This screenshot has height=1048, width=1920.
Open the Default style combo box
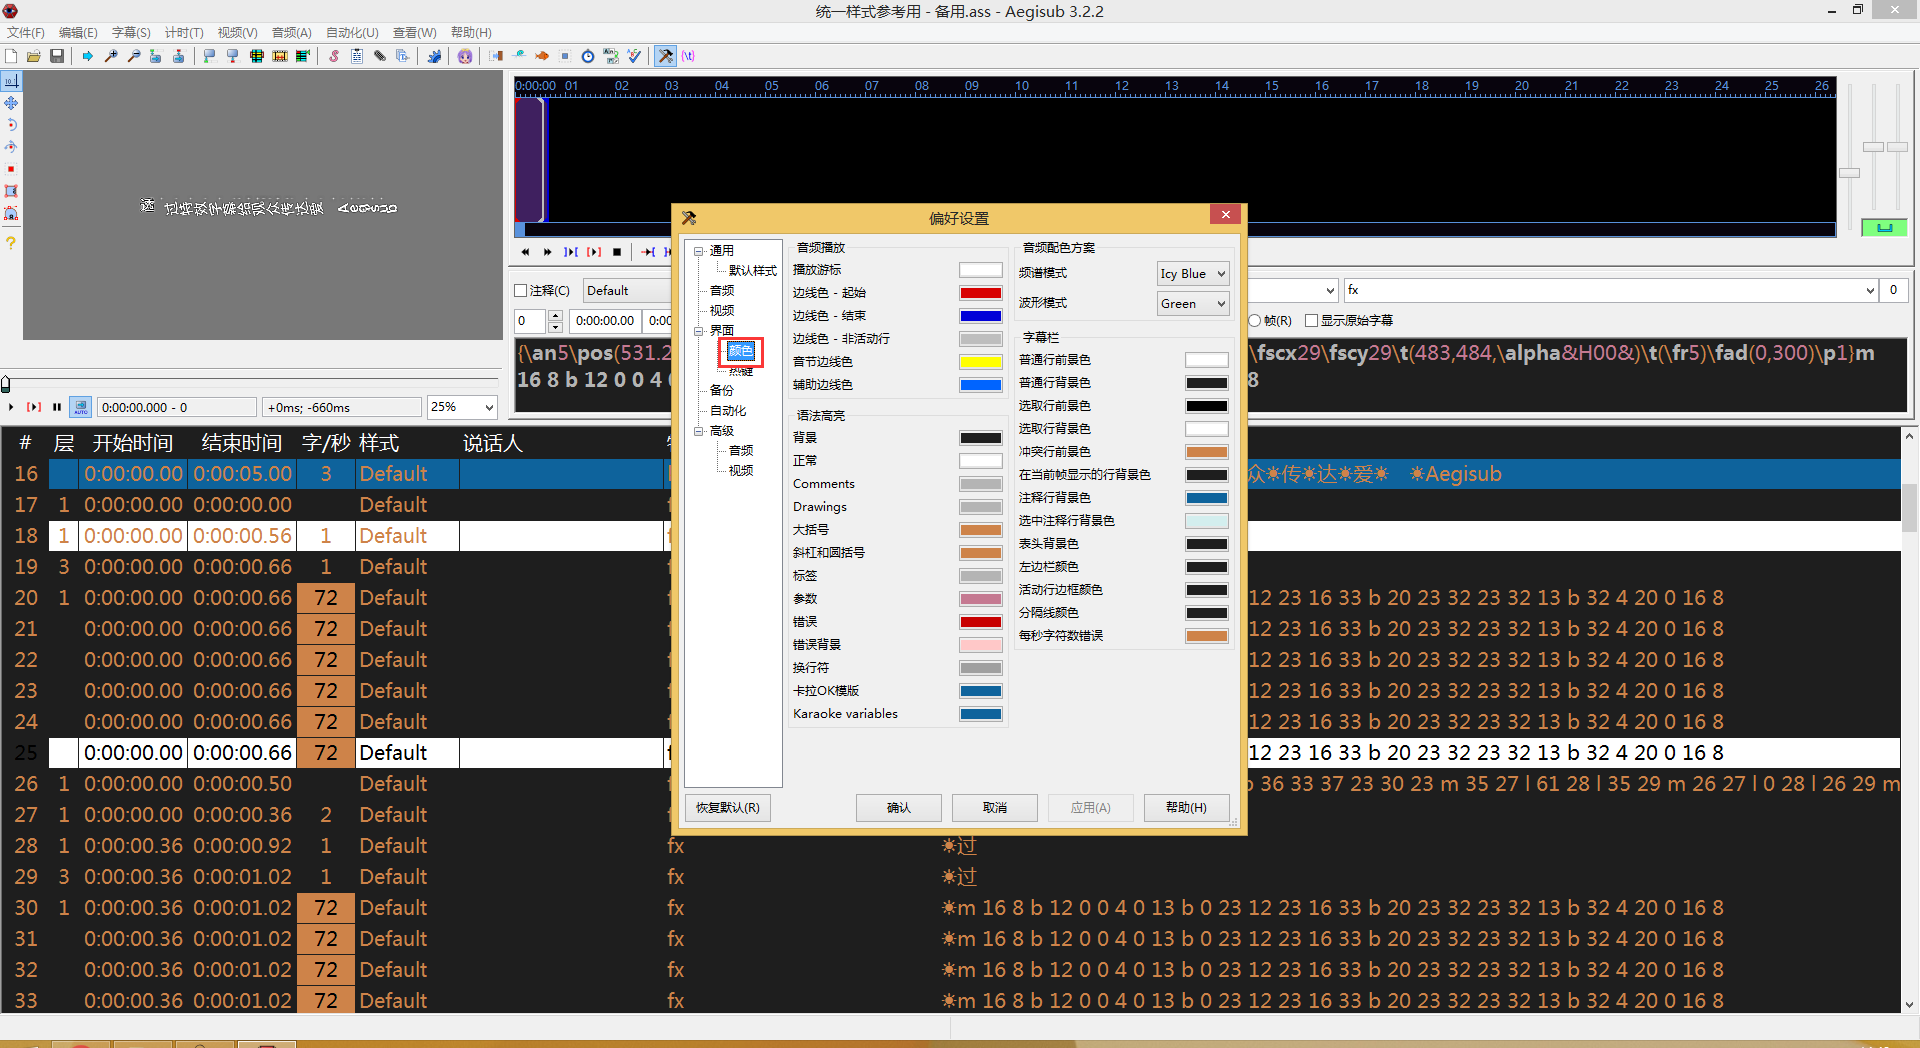(x=628, y=291)
